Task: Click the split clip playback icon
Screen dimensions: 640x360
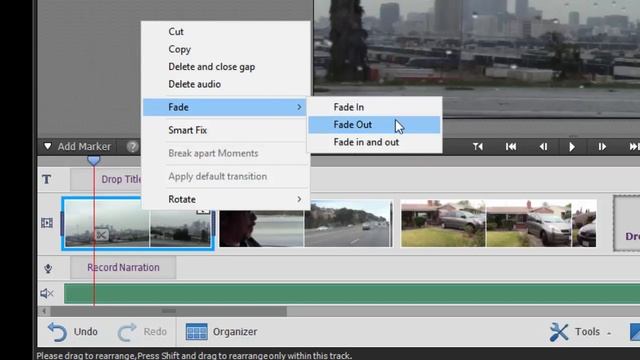Action: (478, 147)
